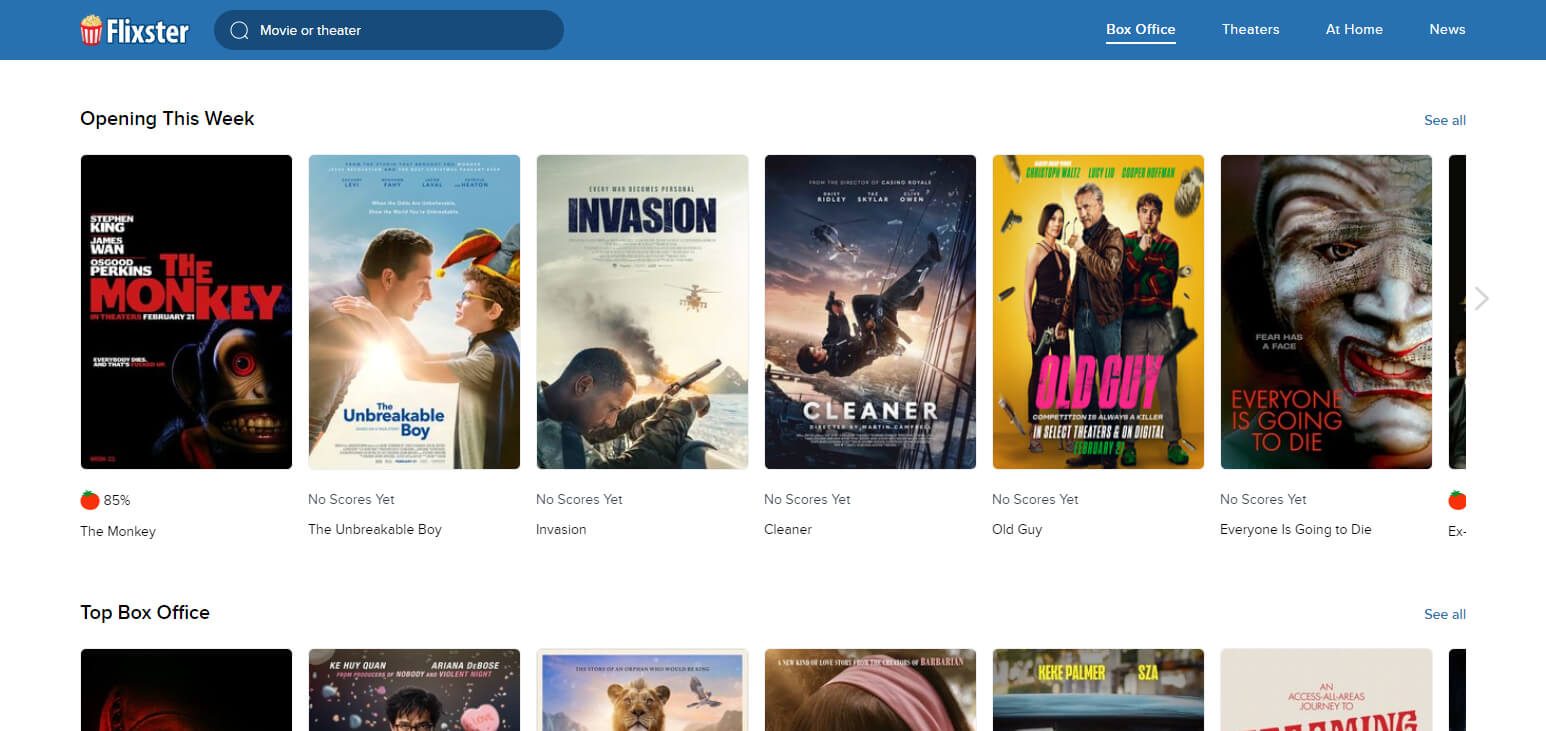The height and width of the screenshot is (731, 1546).
Task: Click the Old Guy title text
Action: (1017, 529)
